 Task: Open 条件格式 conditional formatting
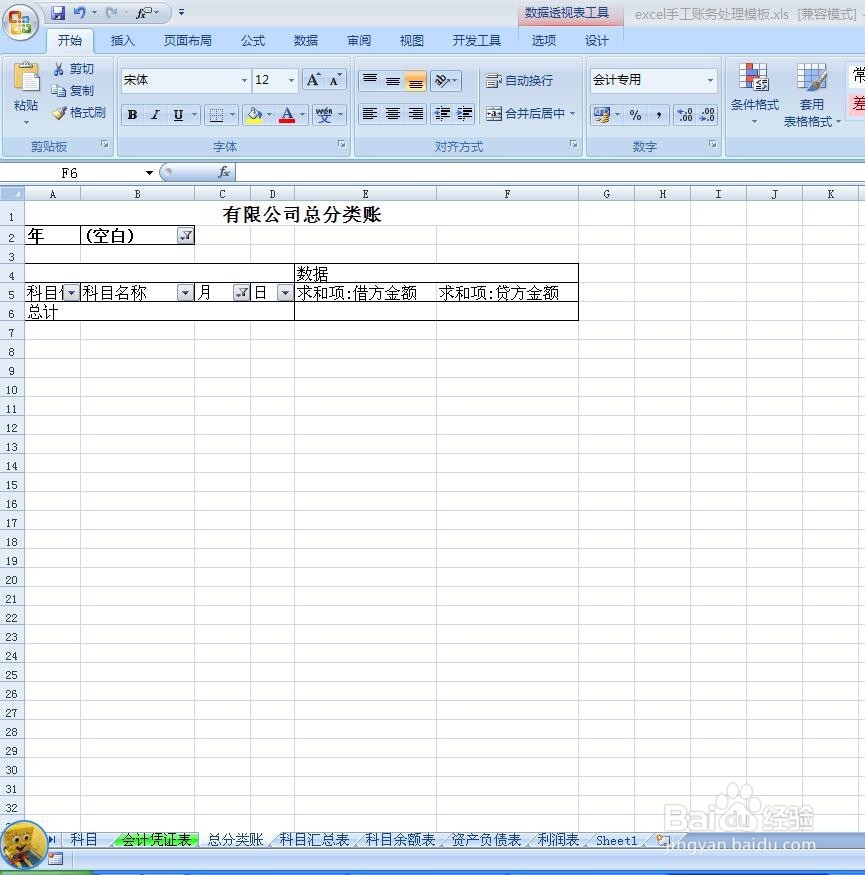[753, 90]
